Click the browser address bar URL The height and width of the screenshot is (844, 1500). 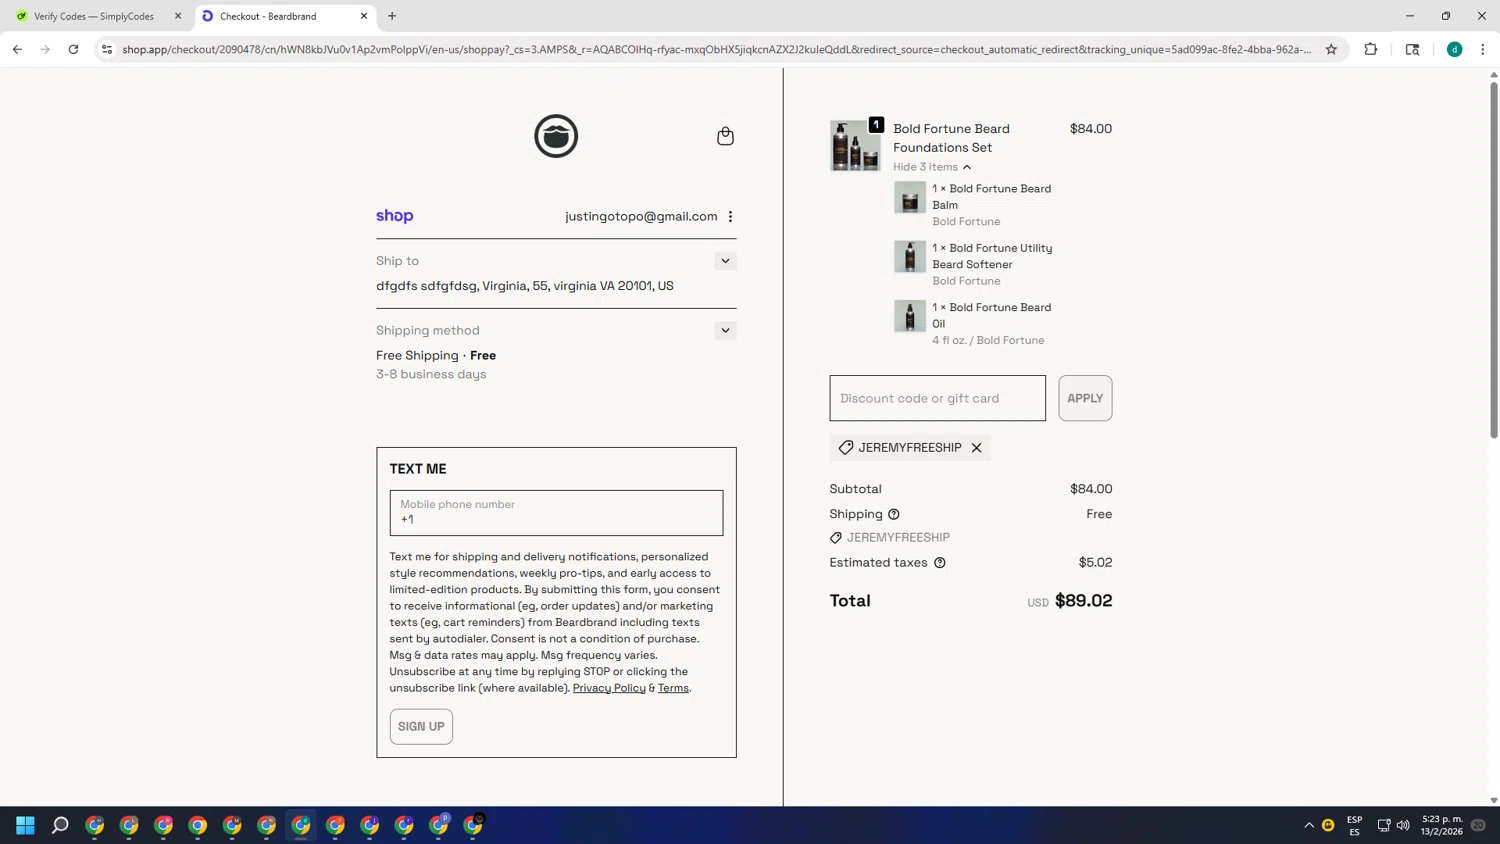pos(716,49)
